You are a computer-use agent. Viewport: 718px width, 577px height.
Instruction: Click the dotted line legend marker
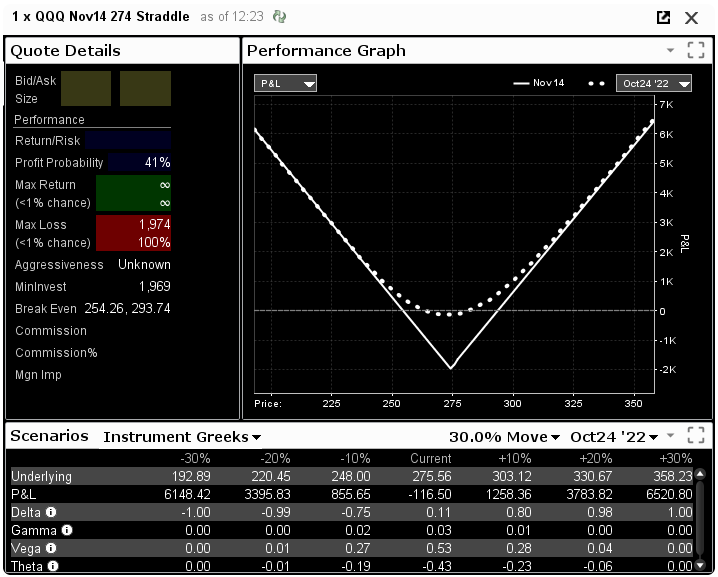tap(596, 83)
